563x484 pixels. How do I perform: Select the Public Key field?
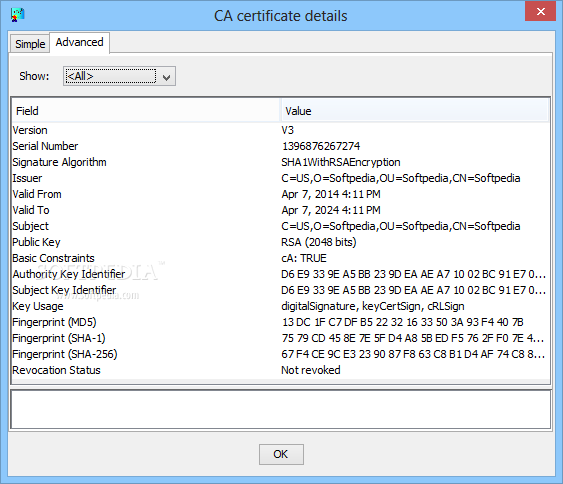pos(36,242)
